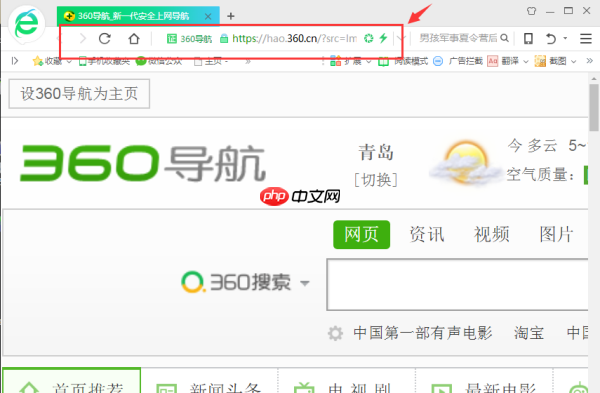Select the 网页 search tab
Screen dimensions: 600x393
362,235
